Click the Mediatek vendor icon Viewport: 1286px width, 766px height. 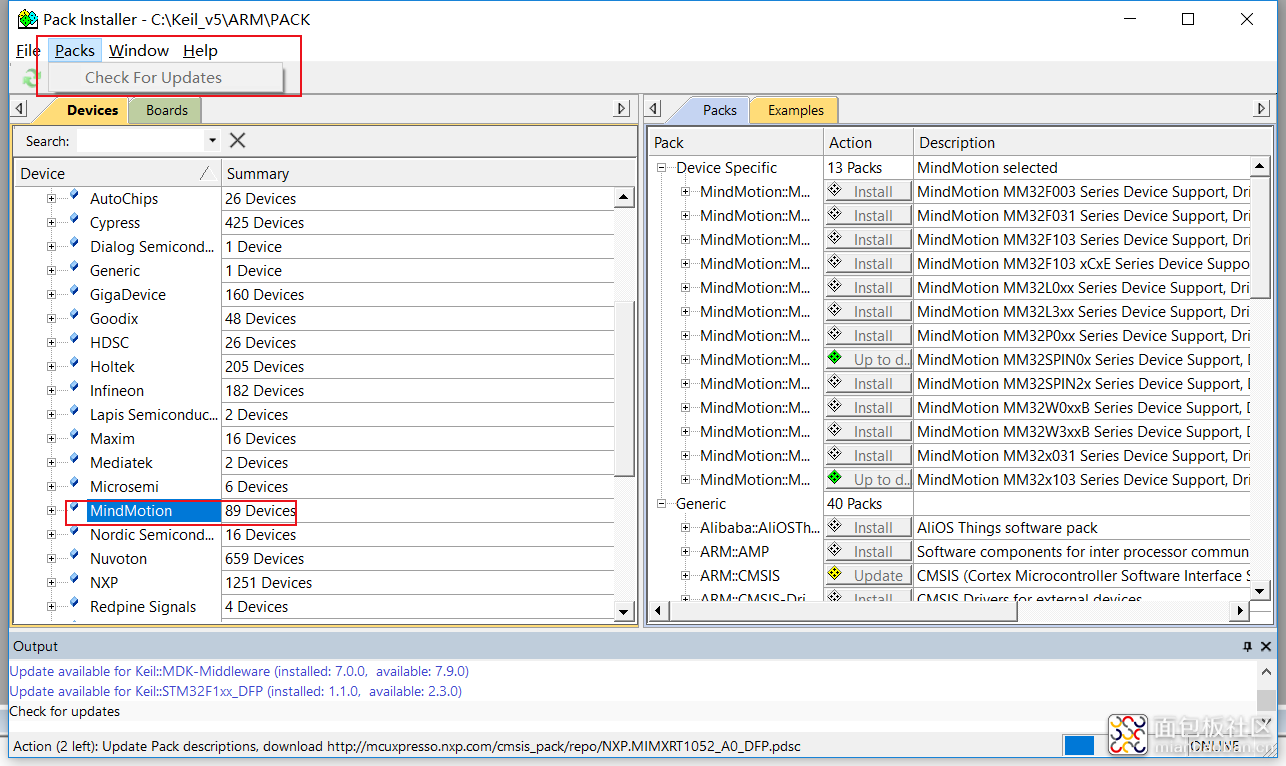pyautogui.click(x=74, y=461)
